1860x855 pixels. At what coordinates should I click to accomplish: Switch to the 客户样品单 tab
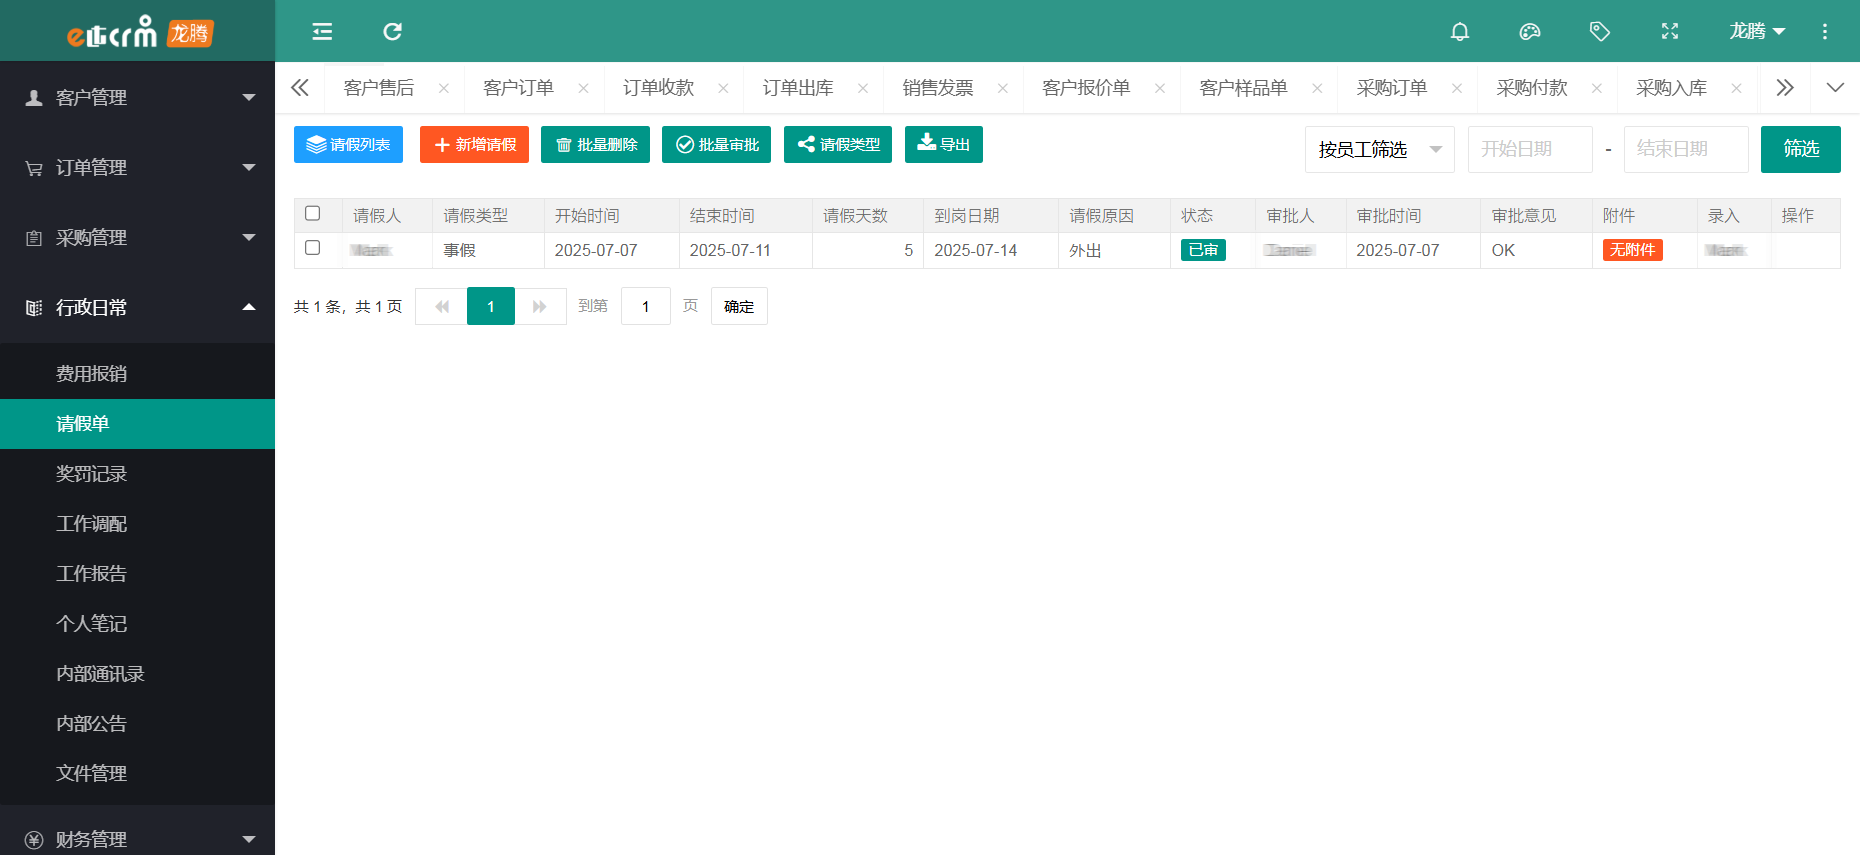point(1243,88)
